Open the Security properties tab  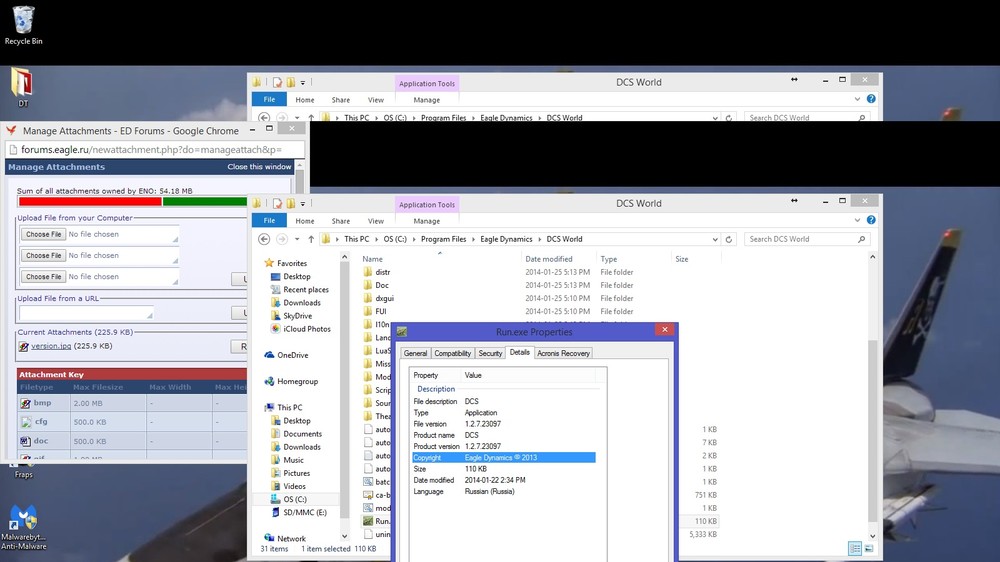point(490,353)
